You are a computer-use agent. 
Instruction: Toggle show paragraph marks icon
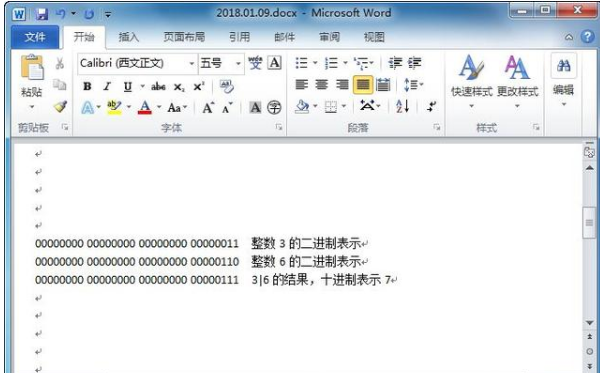click(431, 107)
